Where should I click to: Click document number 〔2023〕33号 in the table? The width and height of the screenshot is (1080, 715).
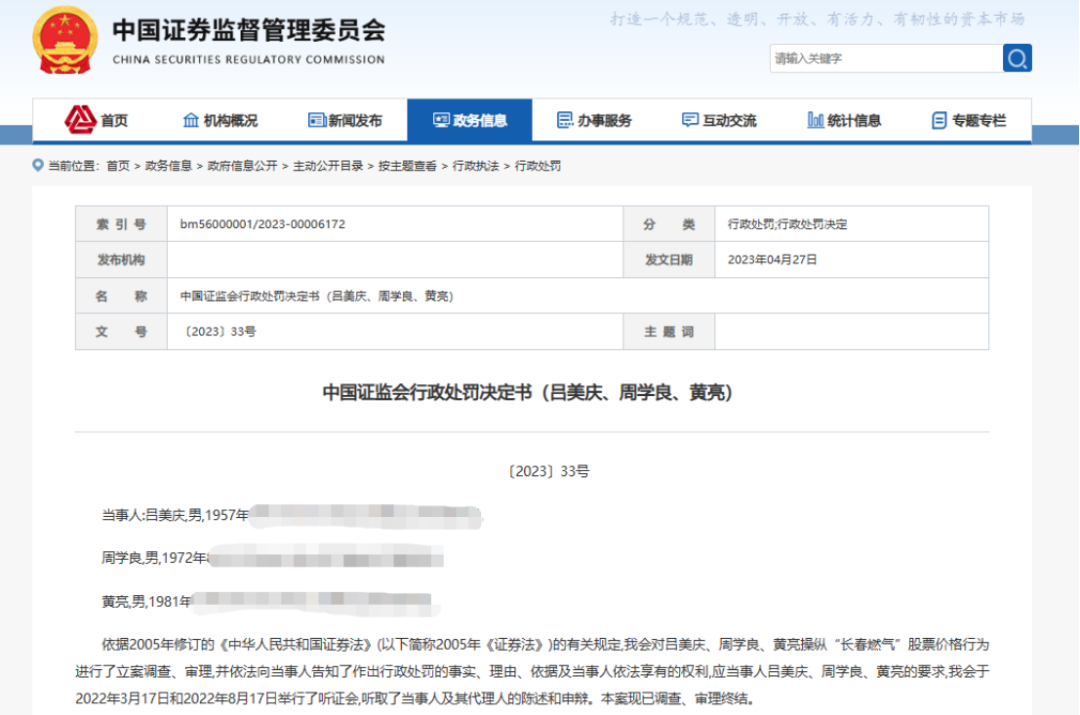point(220,331)
